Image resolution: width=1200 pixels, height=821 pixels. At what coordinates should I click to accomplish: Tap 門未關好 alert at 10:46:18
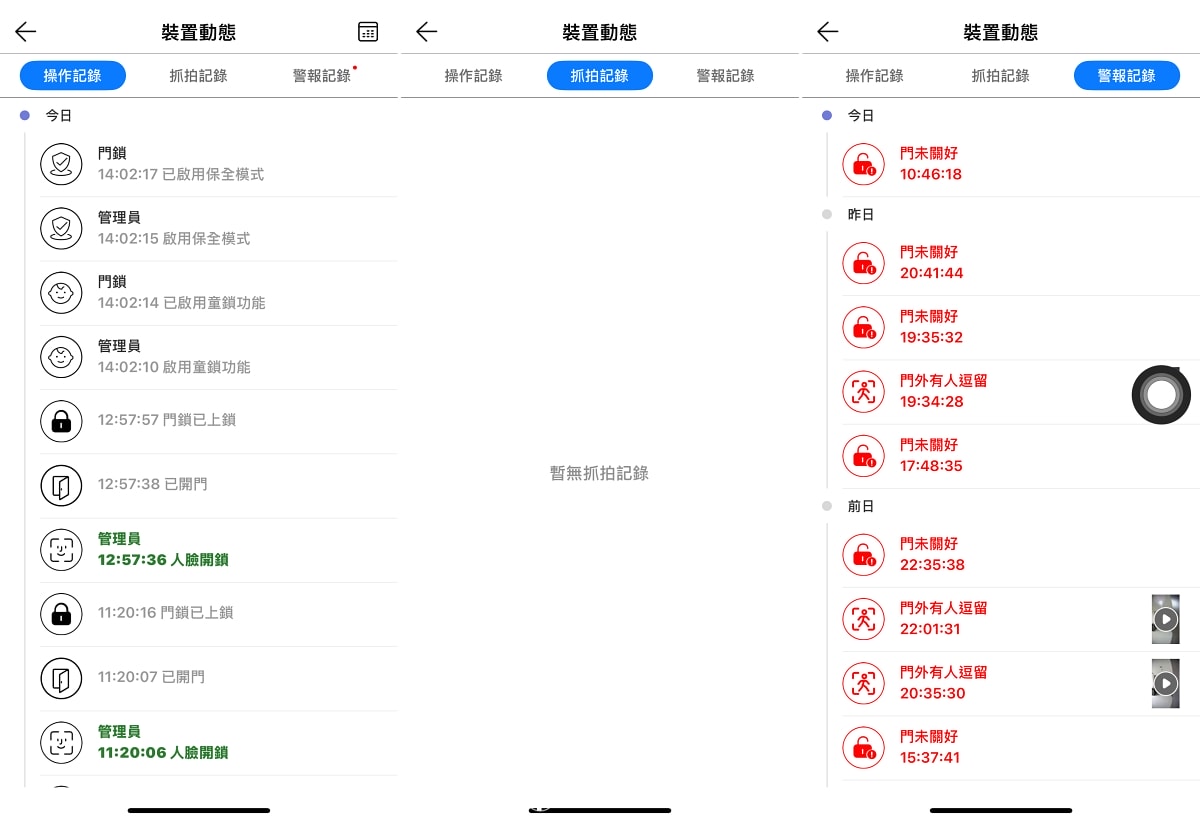click(931, 164)
